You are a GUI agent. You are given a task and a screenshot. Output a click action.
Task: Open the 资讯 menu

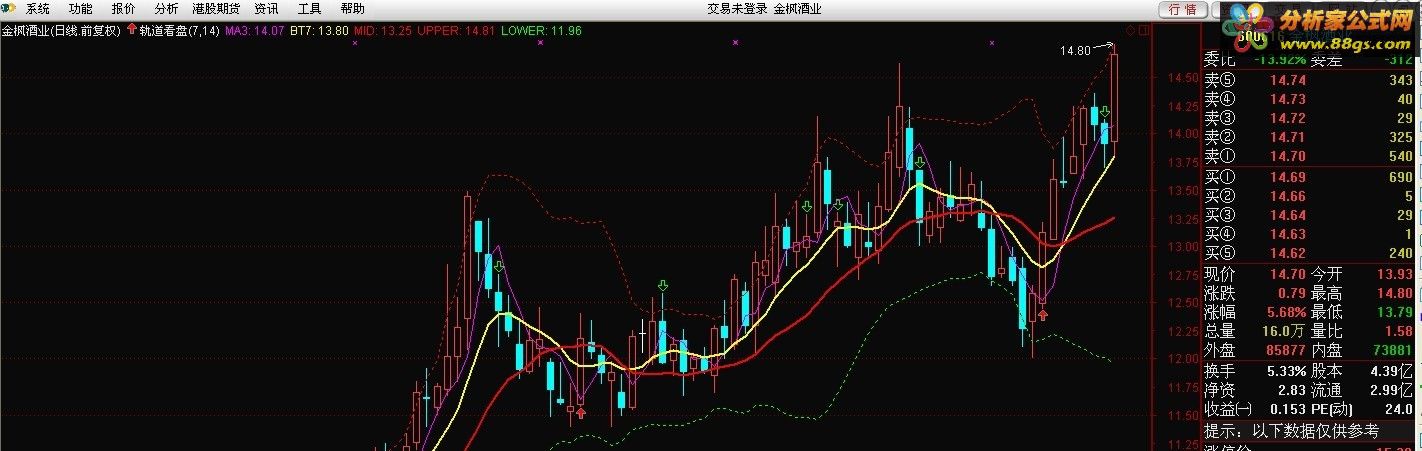(x=266, y=8)
